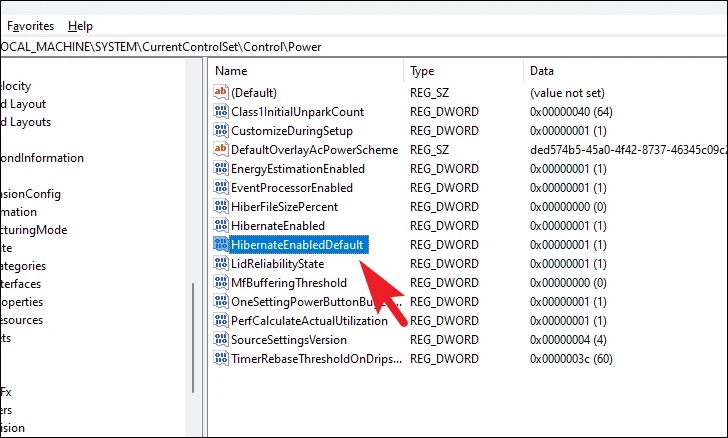The height and width of the screenshot is (438, 728).
Task: Click the Class1InitialUnparkCount DWORD icon
Action: click(x=221, y=111)
